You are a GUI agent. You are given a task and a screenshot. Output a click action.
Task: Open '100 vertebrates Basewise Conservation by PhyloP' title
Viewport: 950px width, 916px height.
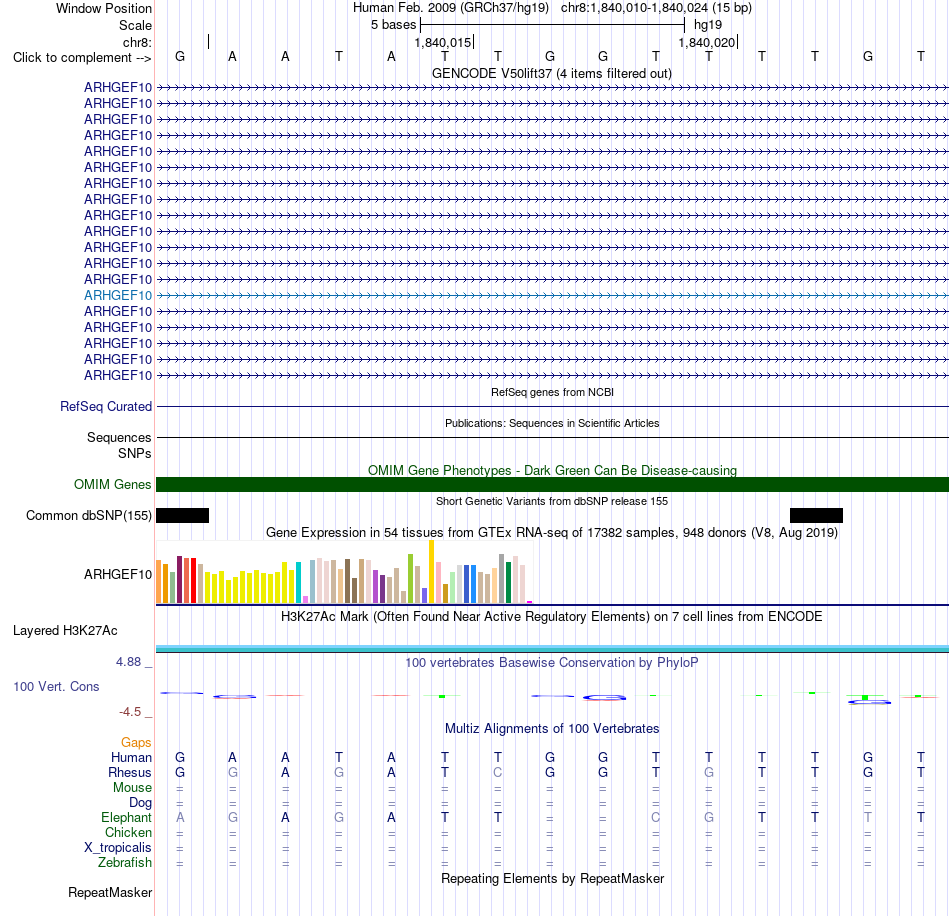(x=551, y=663)
